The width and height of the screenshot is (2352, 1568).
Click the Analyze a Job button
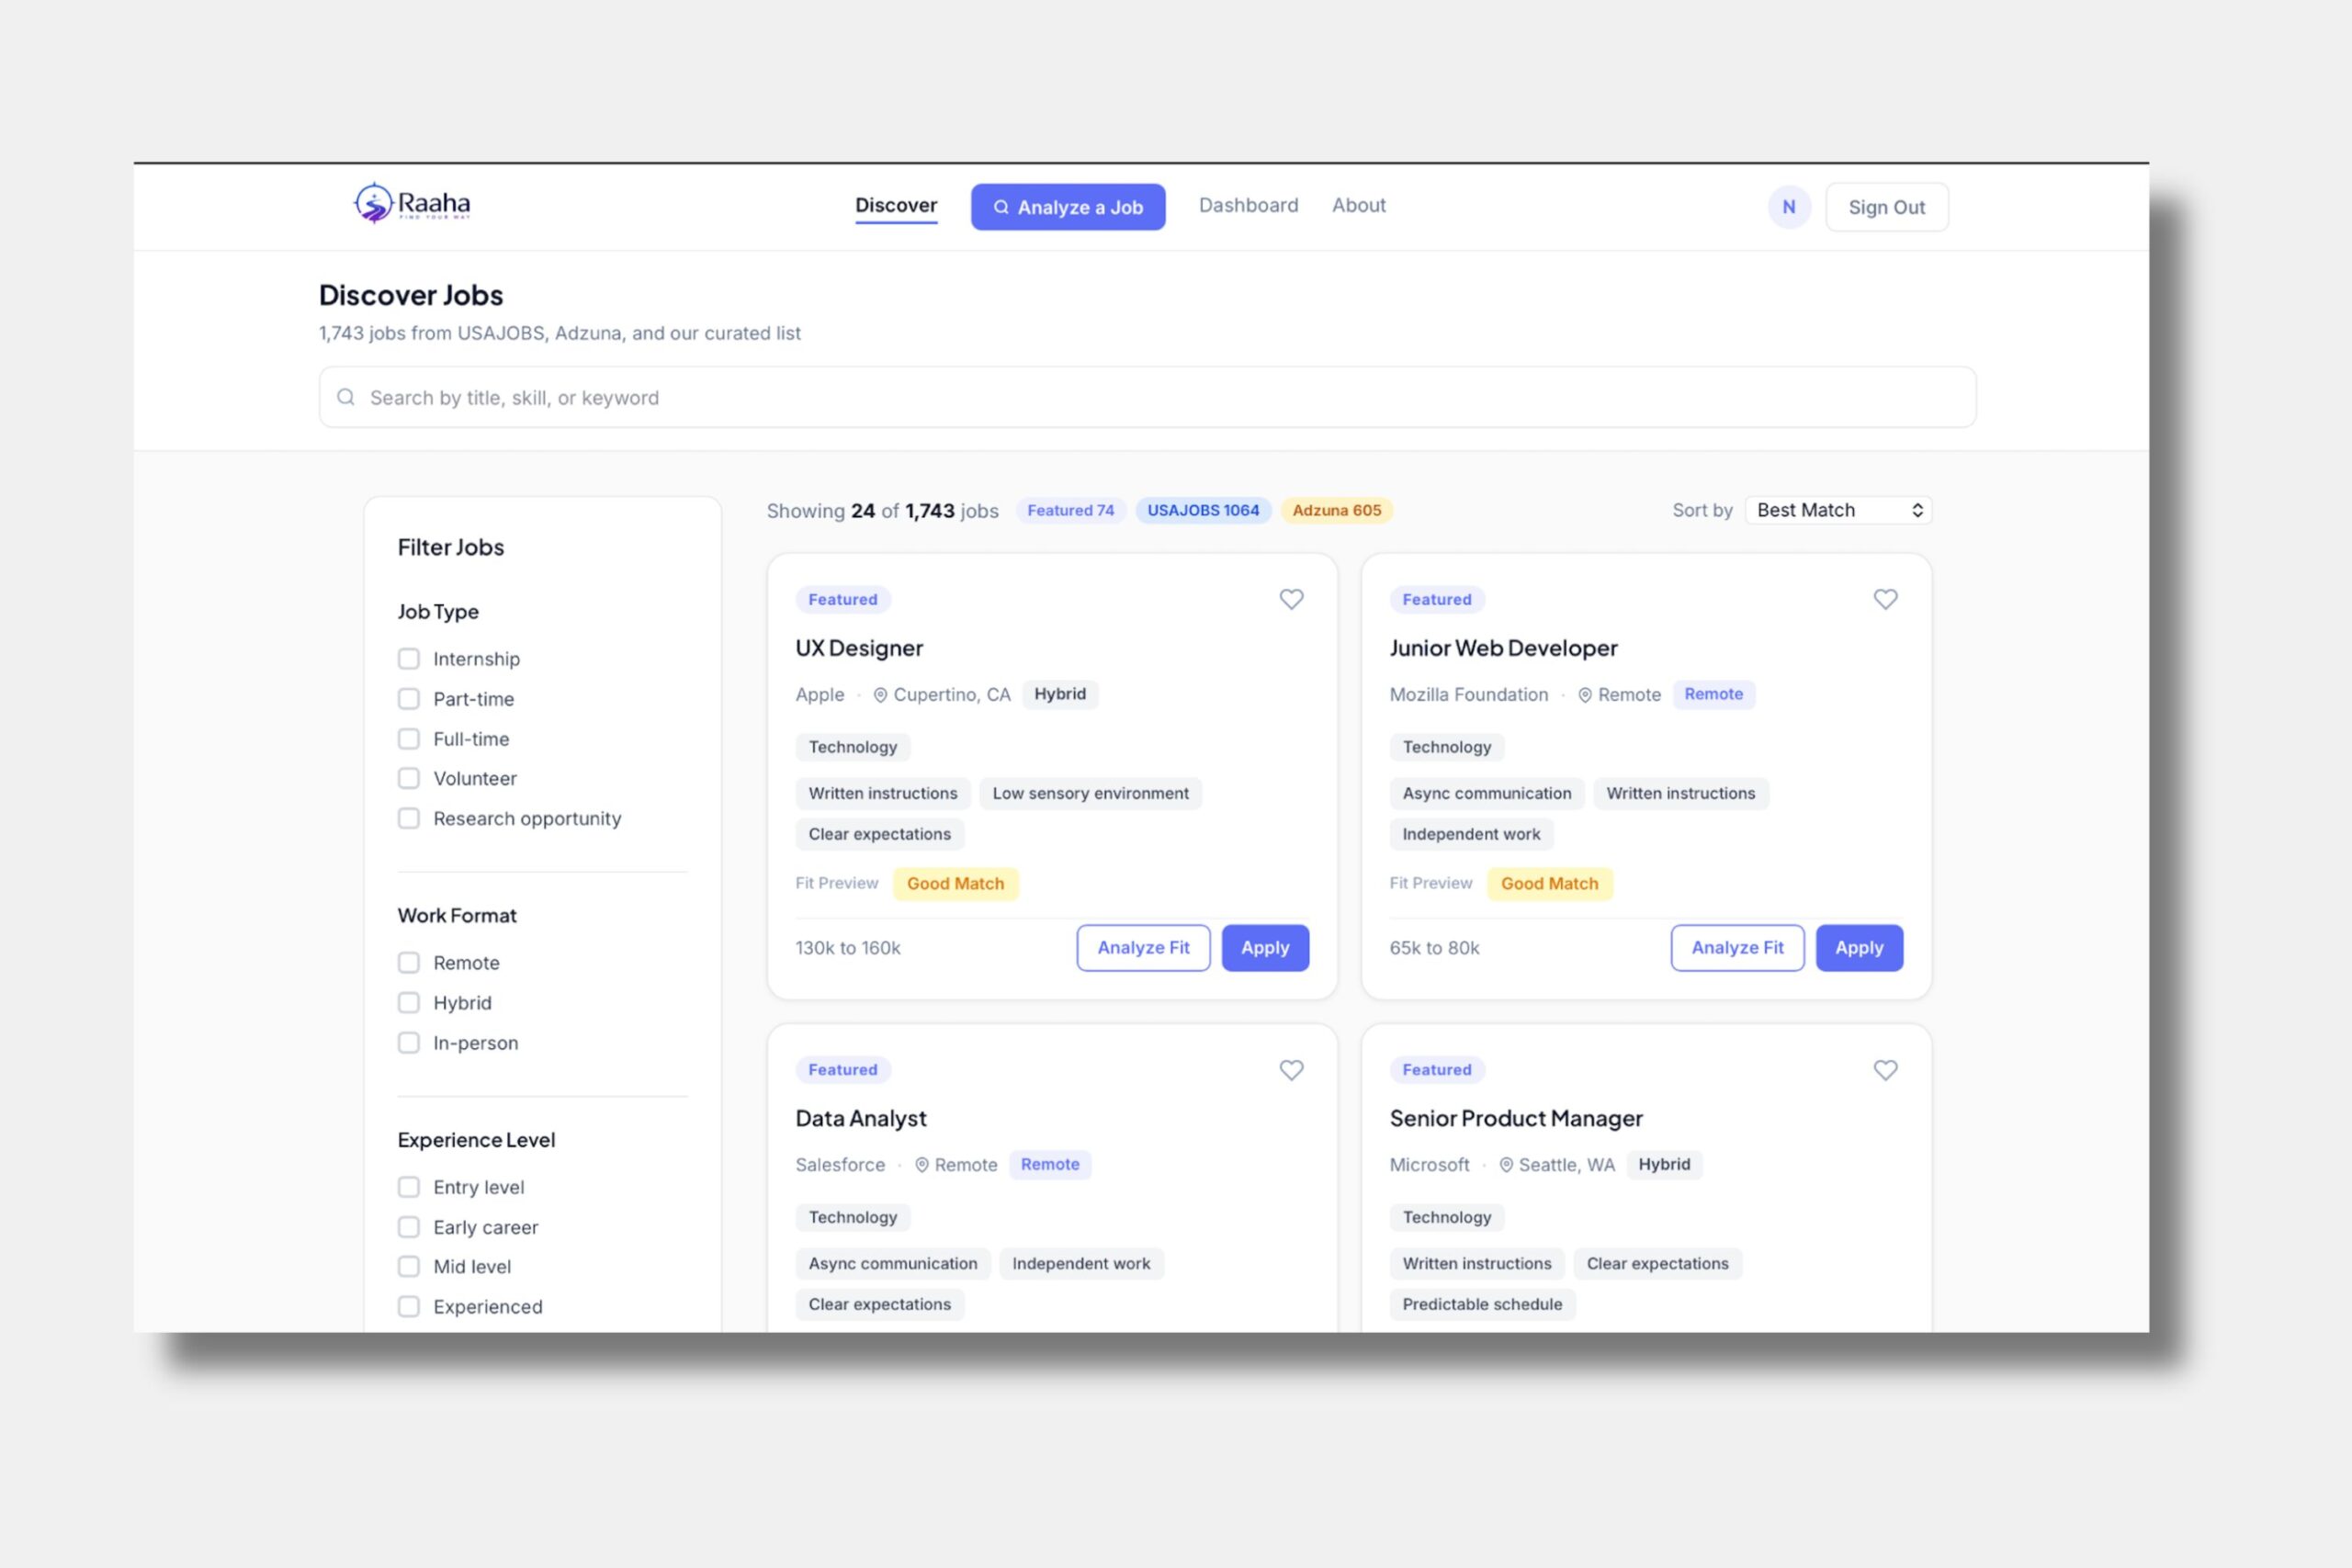1068,207
